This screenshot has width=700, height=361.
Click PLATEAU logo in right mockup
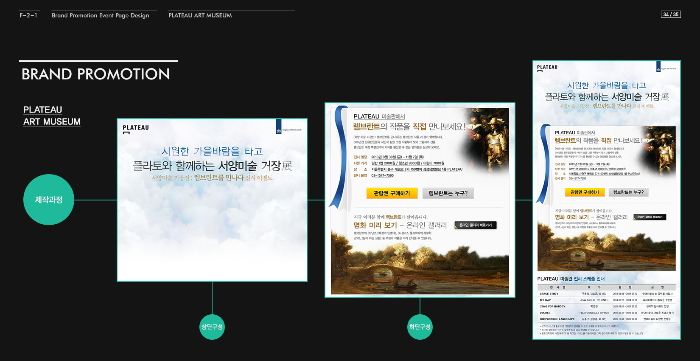click(x=547, y=68)
